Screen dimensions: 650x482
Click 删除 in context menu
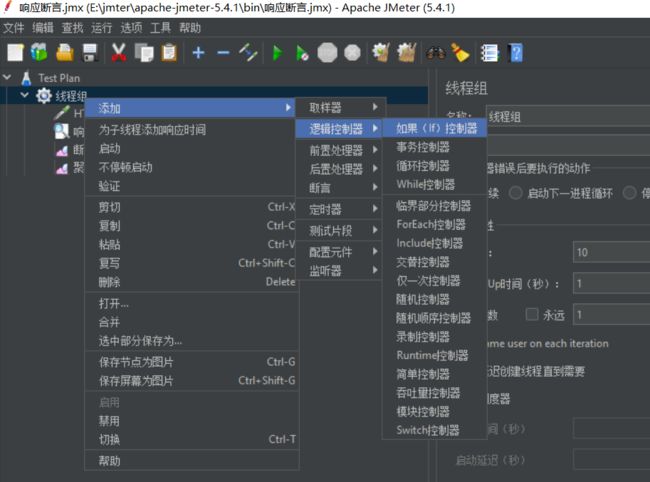[x=192, y=282]
